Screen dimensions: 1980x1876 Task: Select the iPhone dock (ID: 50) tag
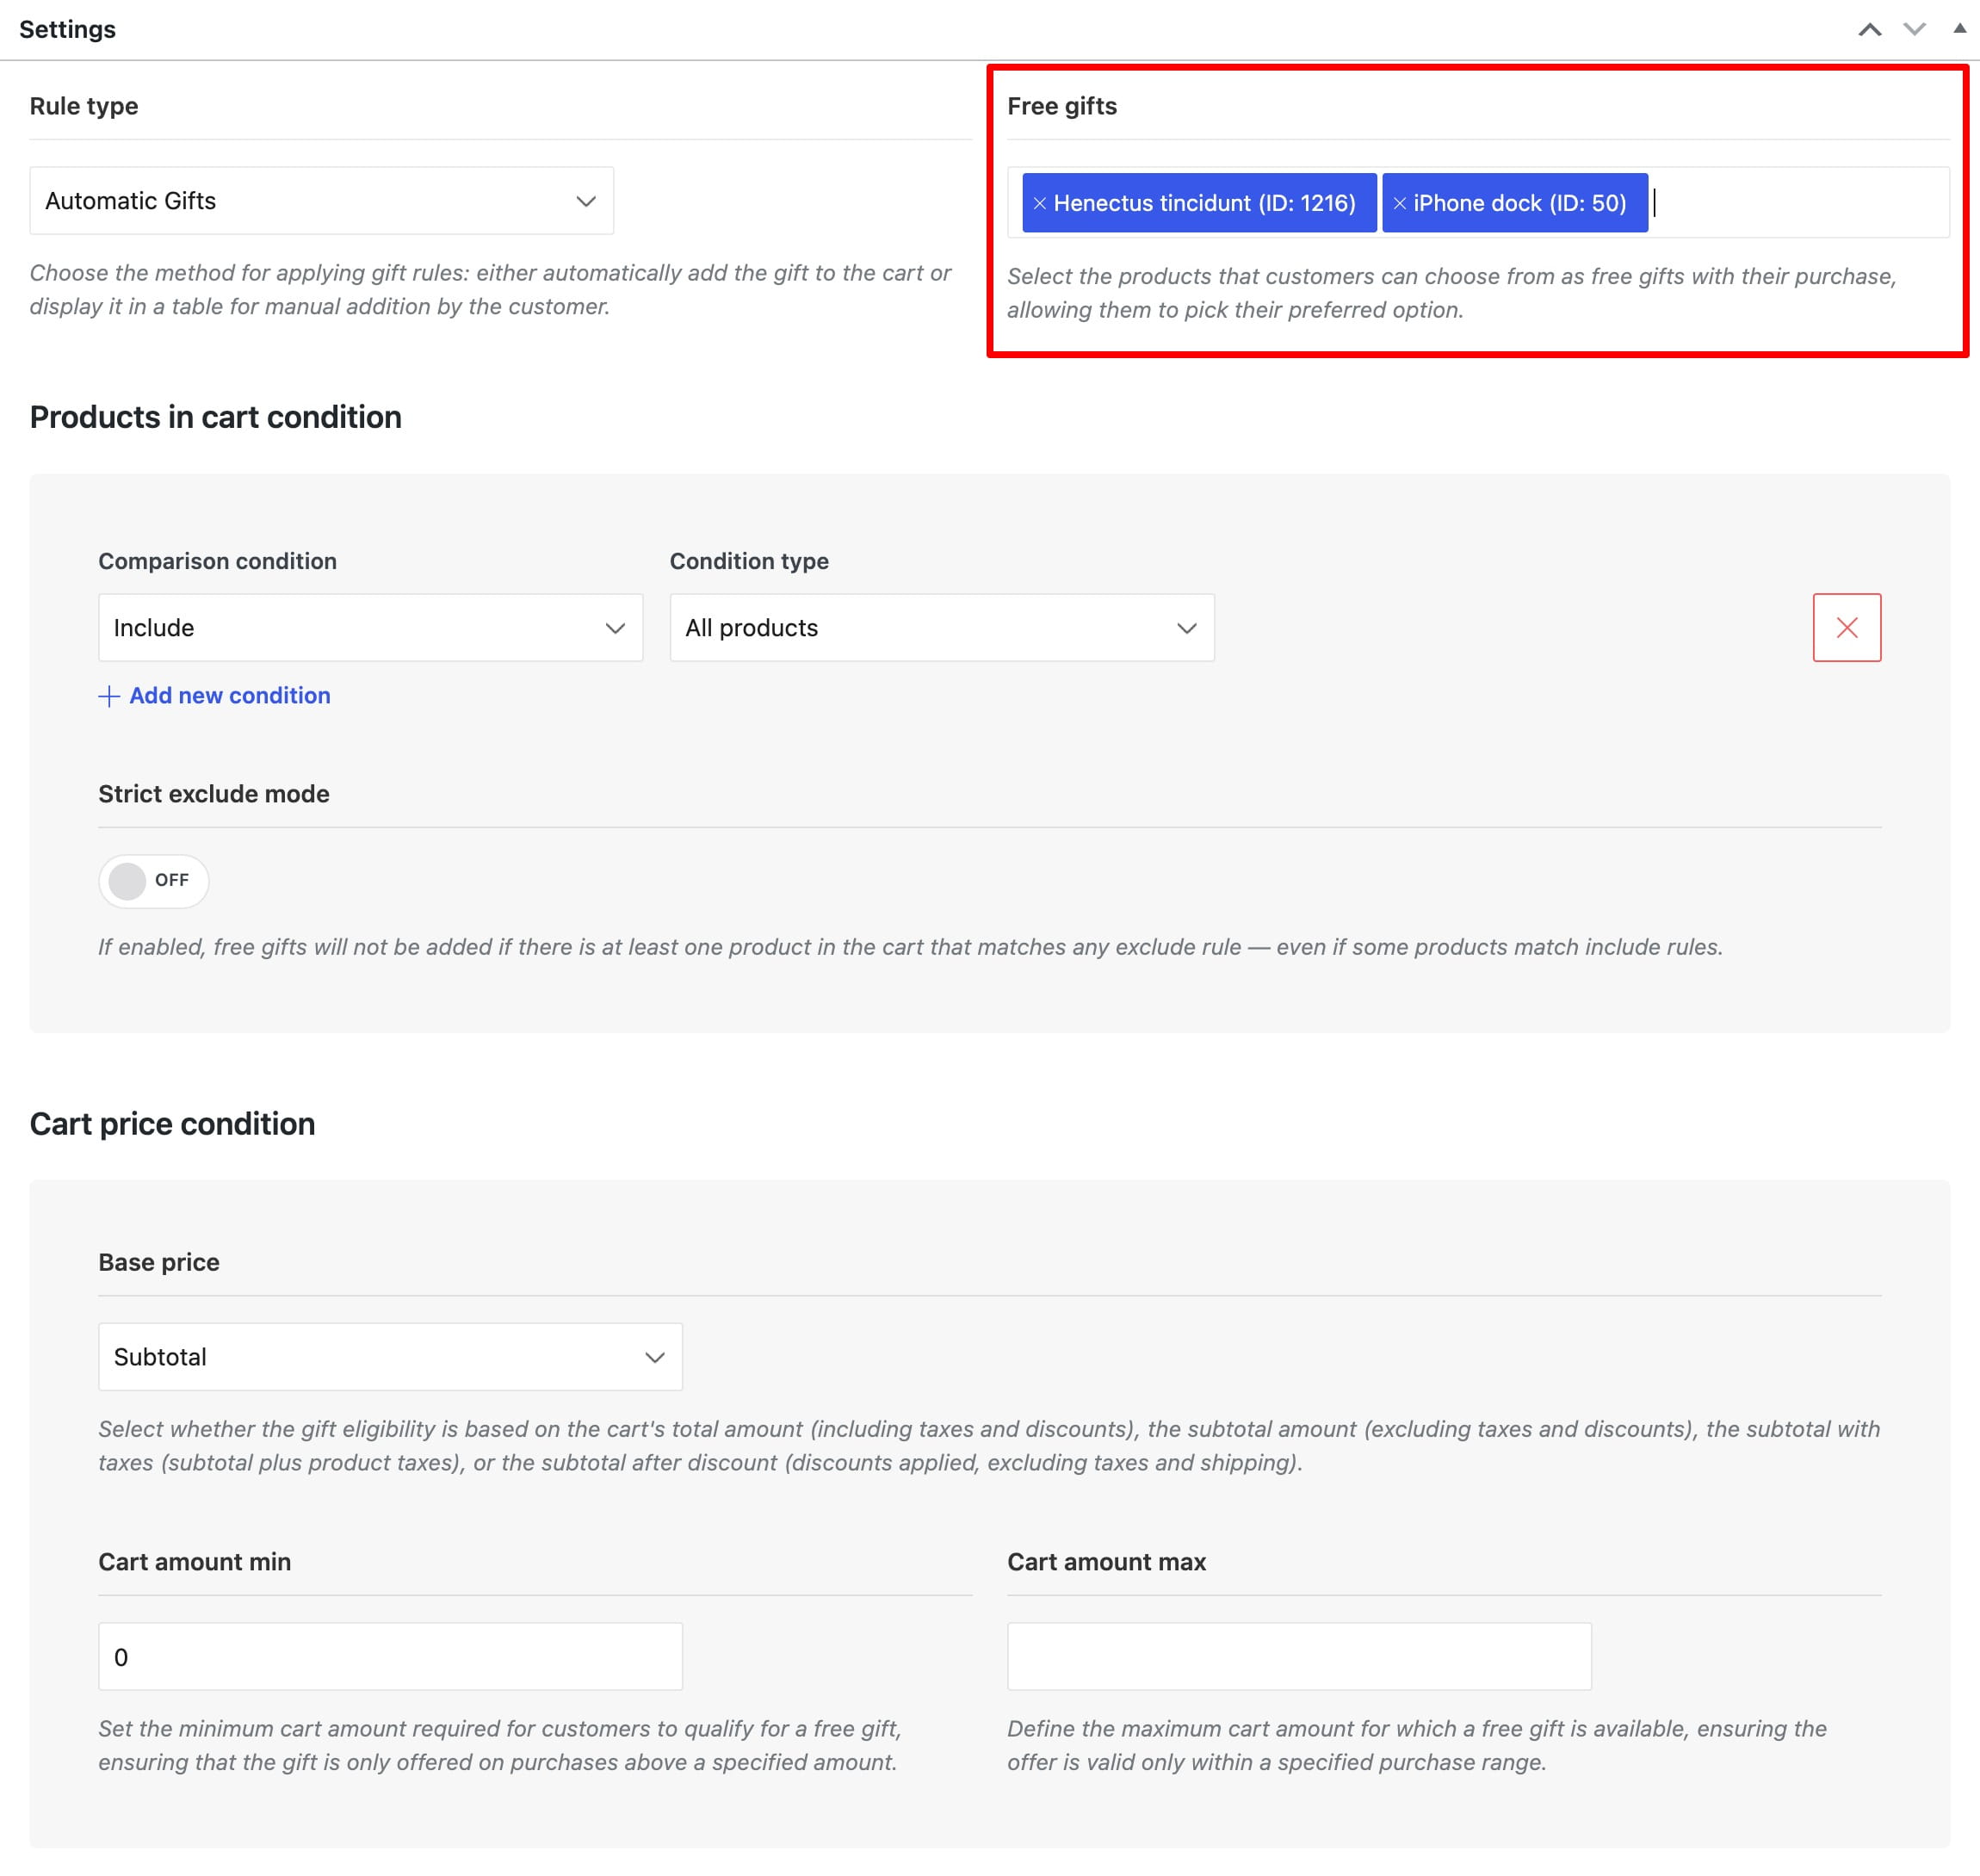[x=1514, y=203]
